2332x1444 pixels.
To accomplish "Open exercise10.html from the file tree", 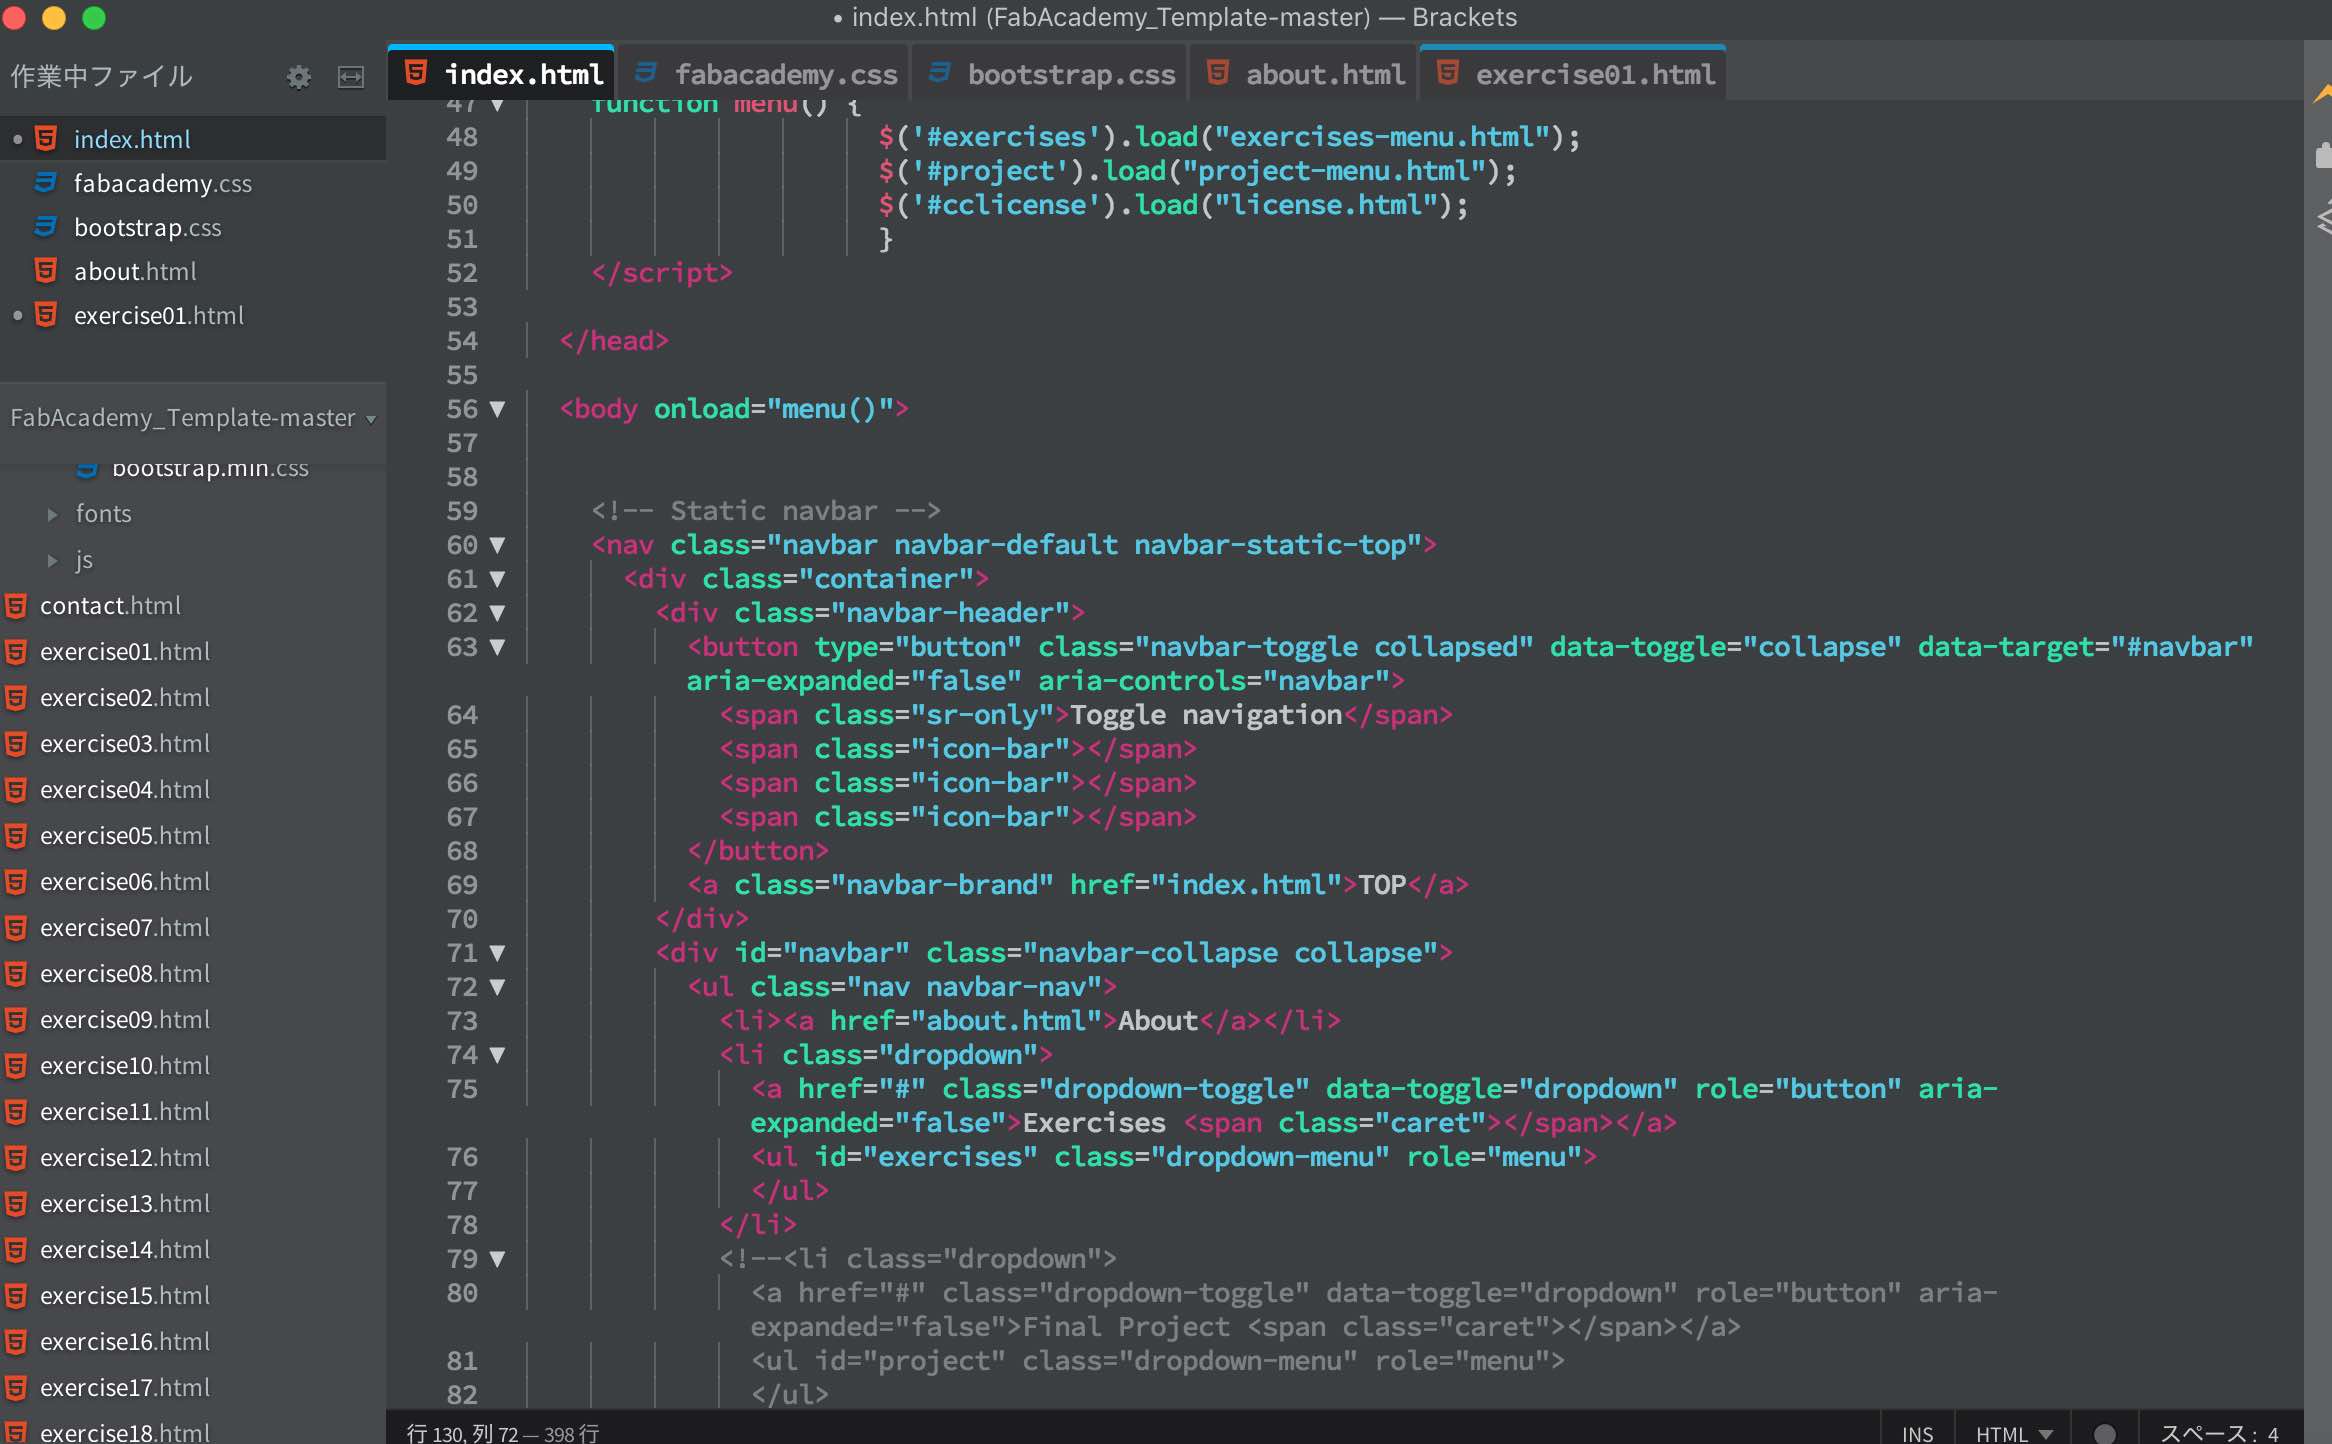I will coord(125,1065).
